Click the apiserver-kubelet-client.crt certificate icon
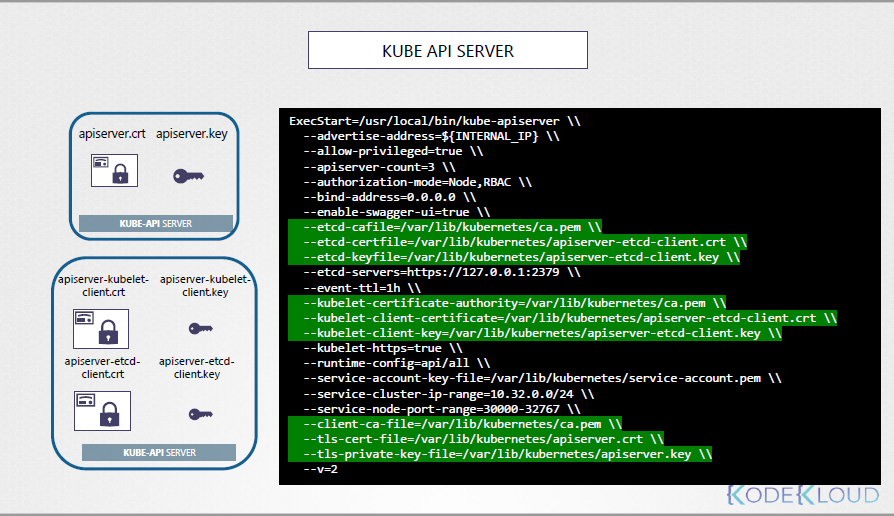This screenshot has height=516, width=894. coord(101,329)
